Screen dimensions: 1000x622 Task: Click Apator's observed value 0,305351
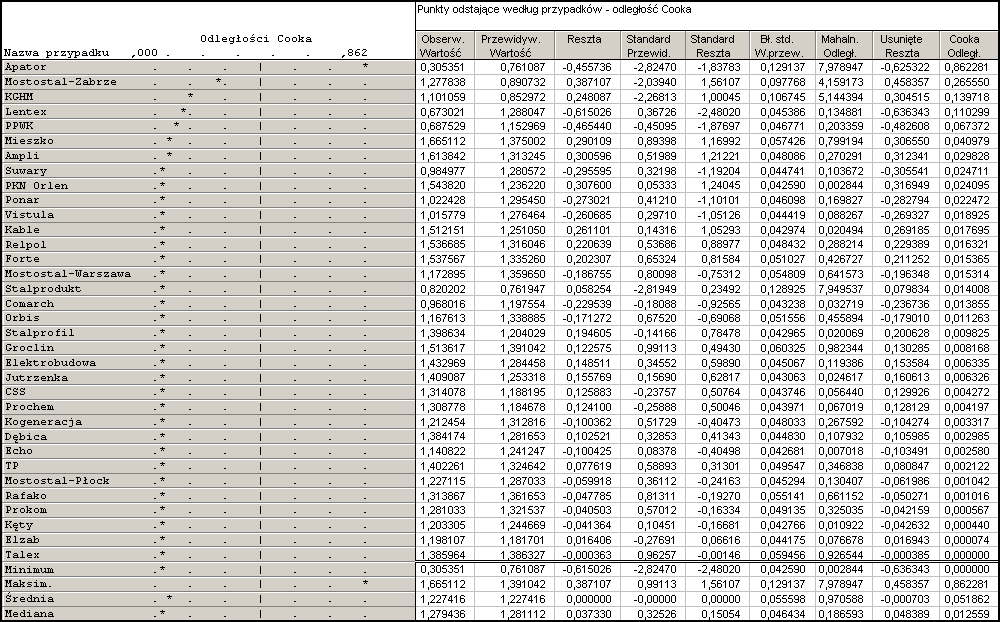coord(443,67)
